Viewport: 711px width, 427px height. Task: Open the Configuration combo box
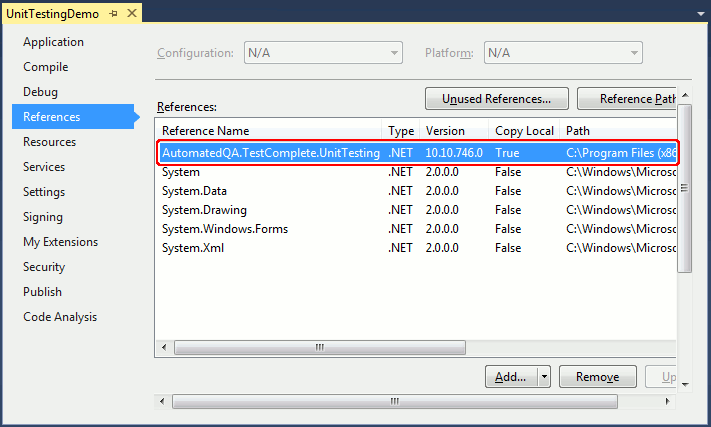[323, 53]
